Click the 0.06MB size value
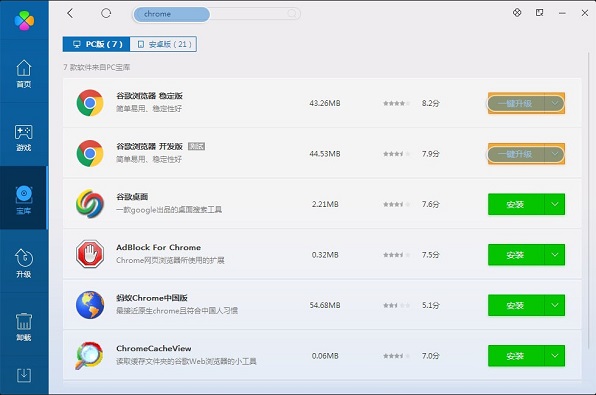 pyautogui.click(x=325, y=356)
